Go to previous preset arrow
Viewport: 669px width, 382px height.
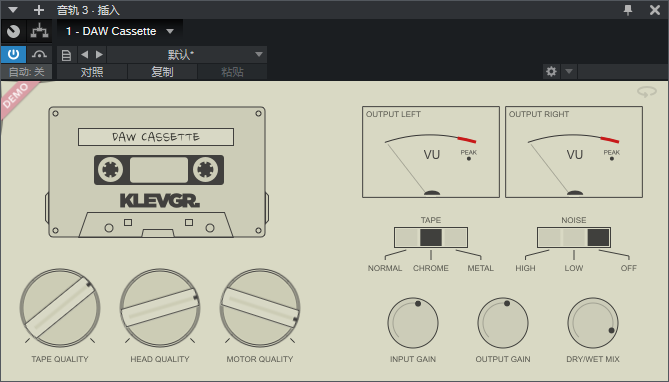pyautogui.click(x=84, y=55)
